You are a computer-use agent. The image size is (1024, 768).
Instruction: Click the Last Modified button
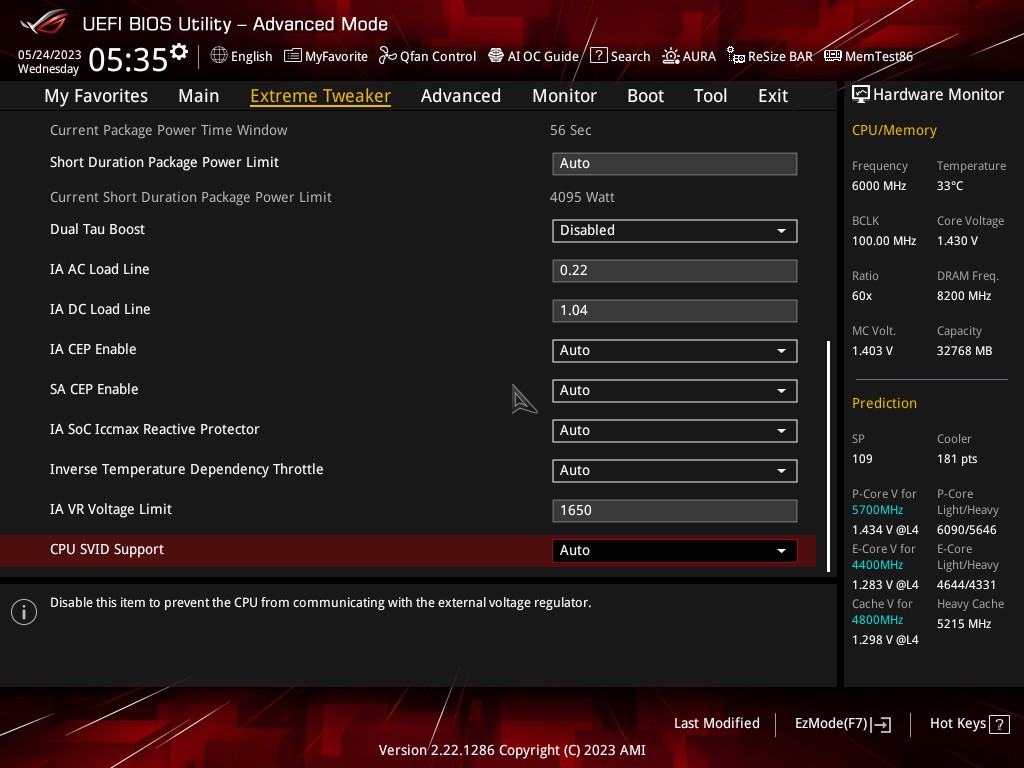716,723
